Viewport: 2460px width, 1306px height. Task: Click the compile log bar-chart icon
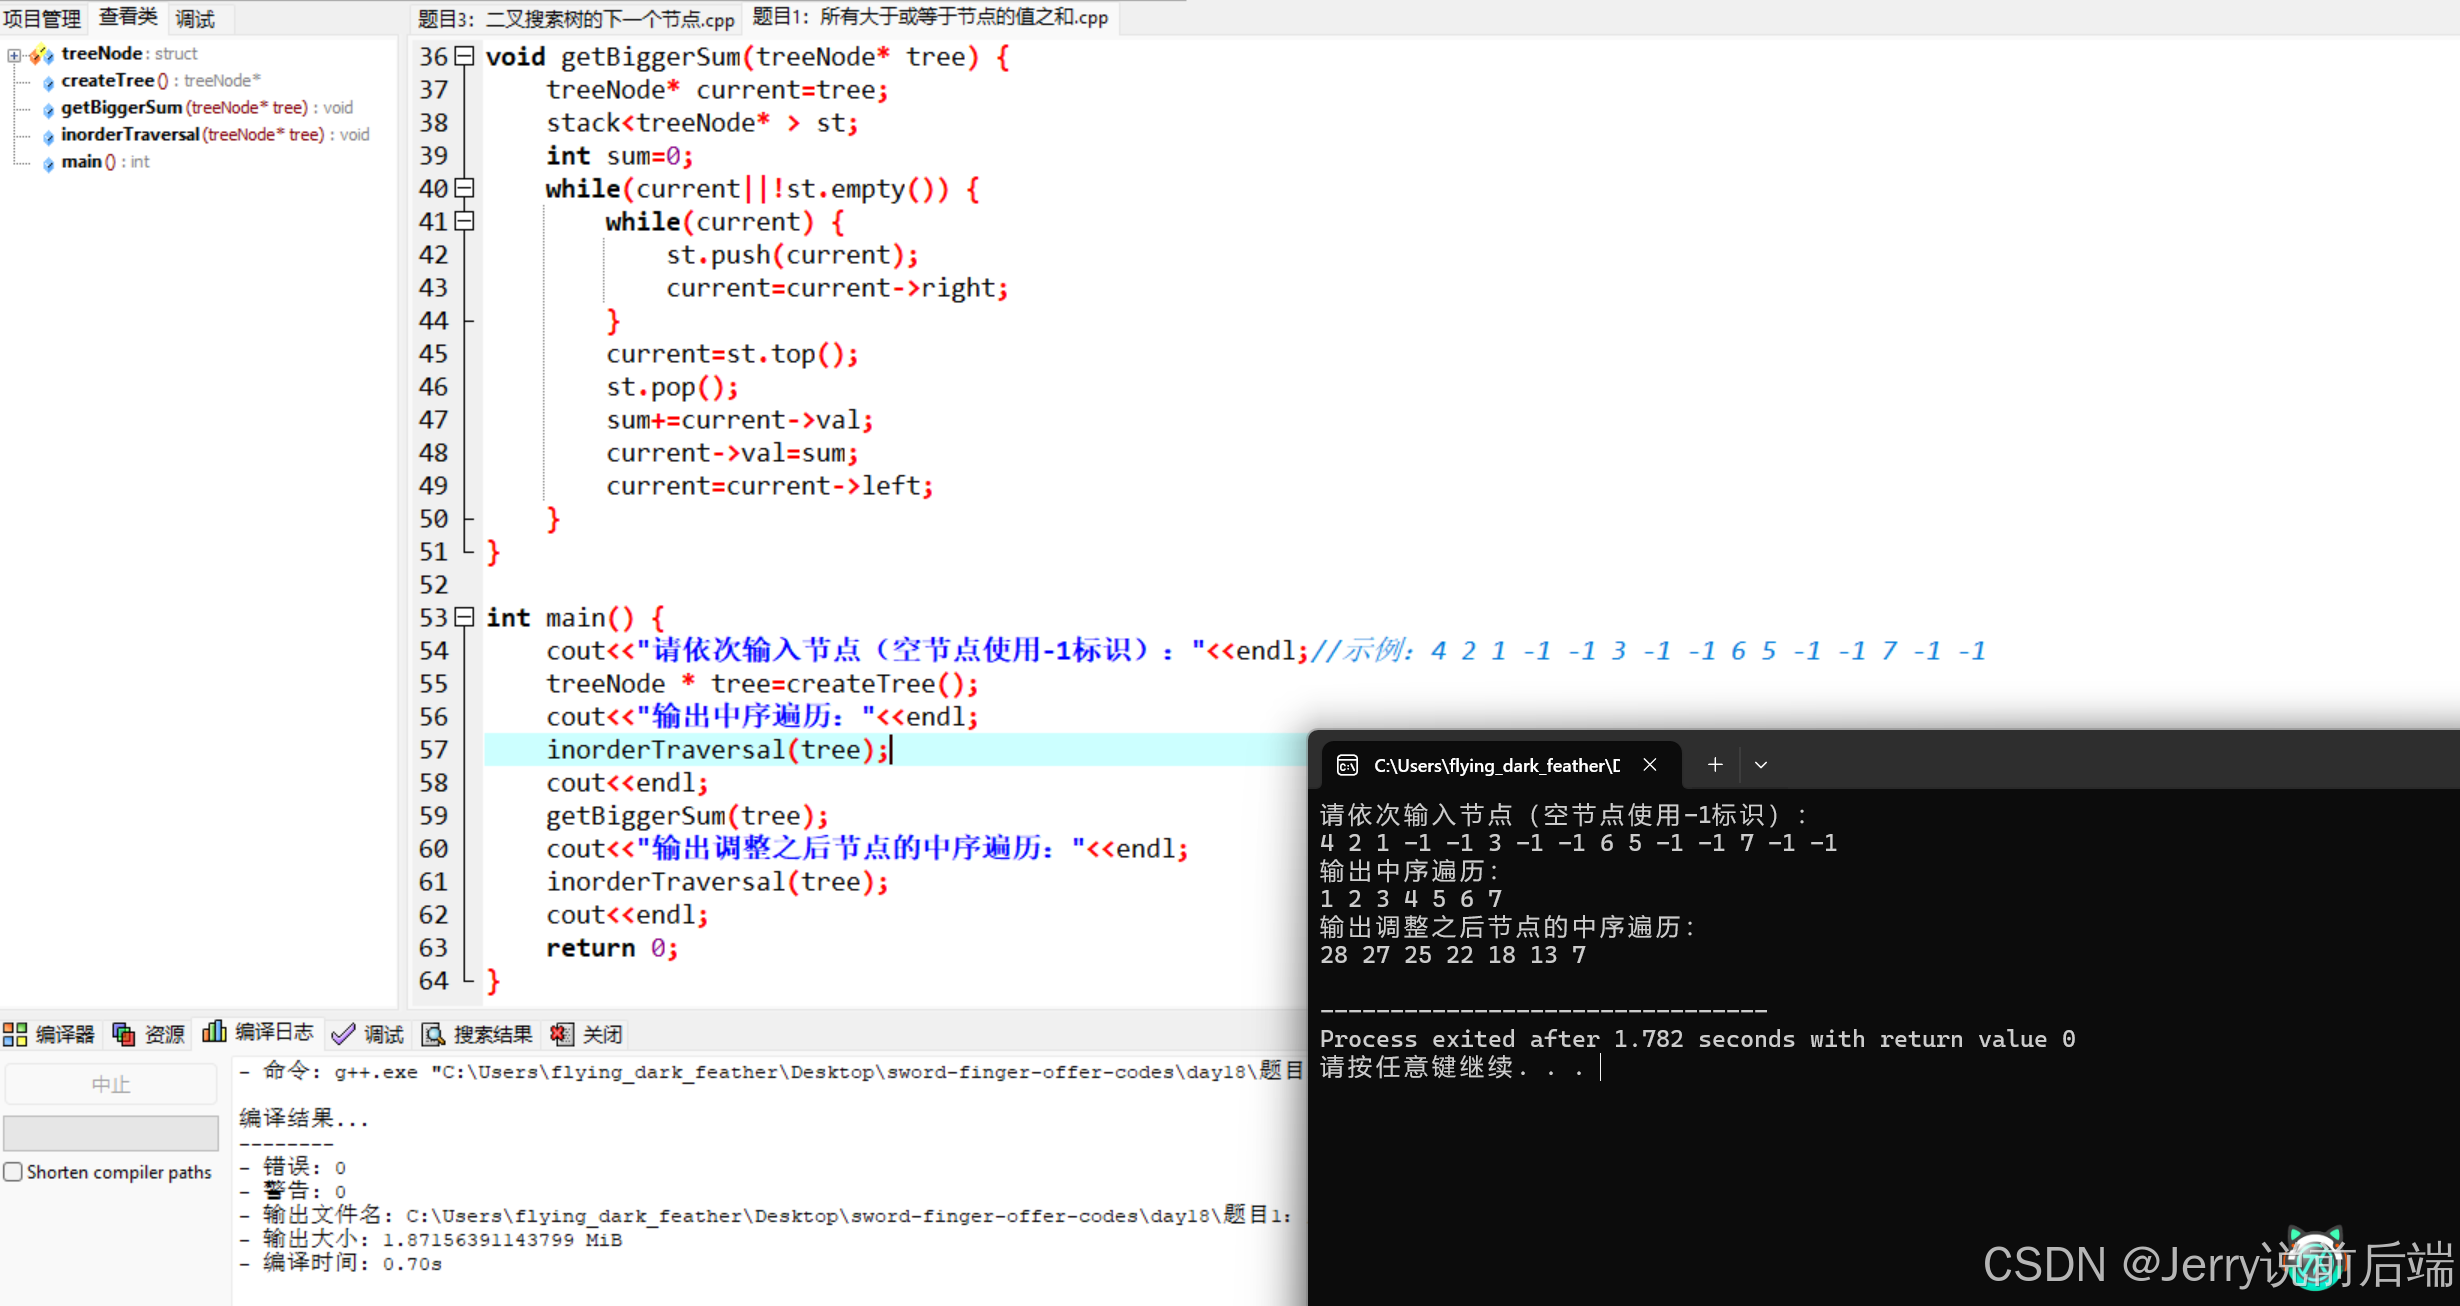(x=214, y=1032)
